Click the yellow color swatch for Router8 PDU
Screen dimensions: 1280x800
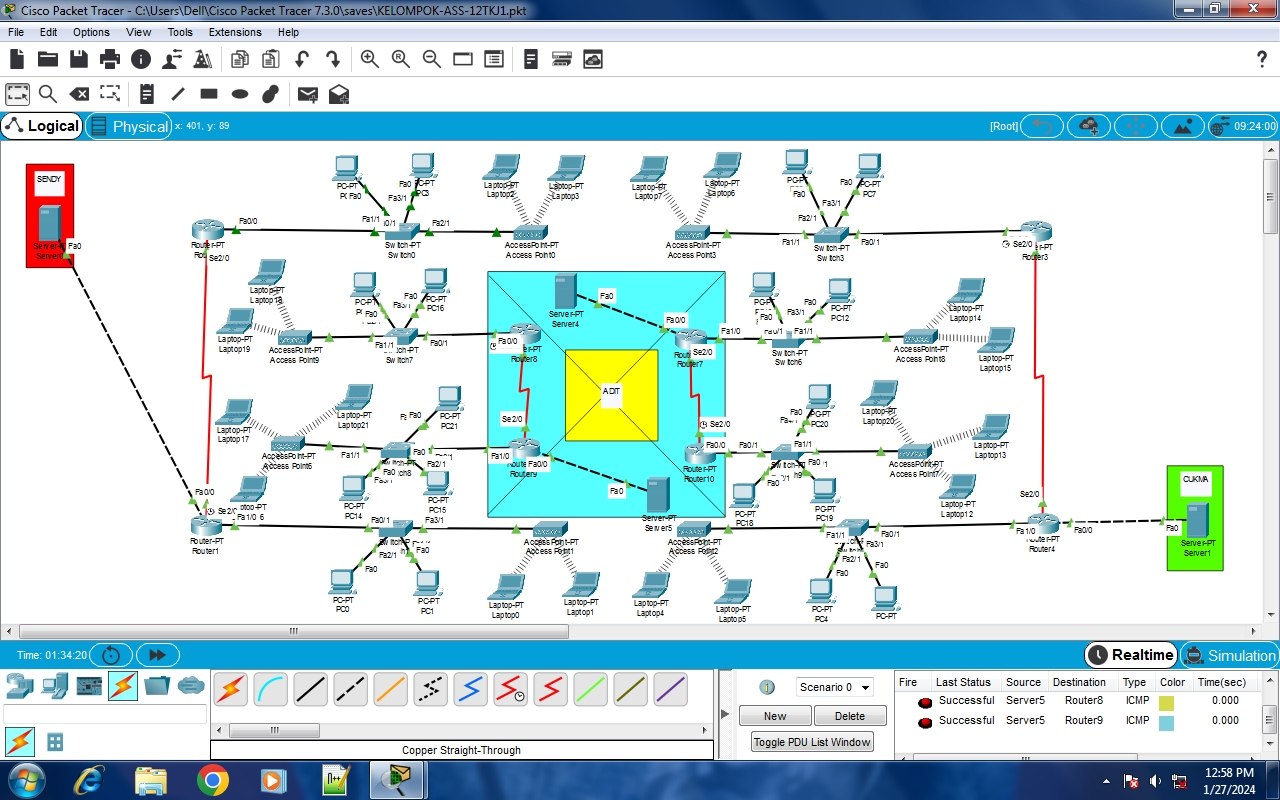point(1167,703)
